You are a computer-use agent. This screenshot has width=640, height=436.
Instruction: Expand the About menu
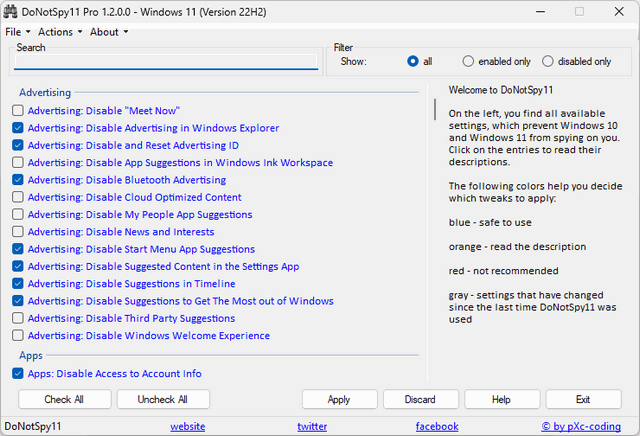[x=106, y=32]
